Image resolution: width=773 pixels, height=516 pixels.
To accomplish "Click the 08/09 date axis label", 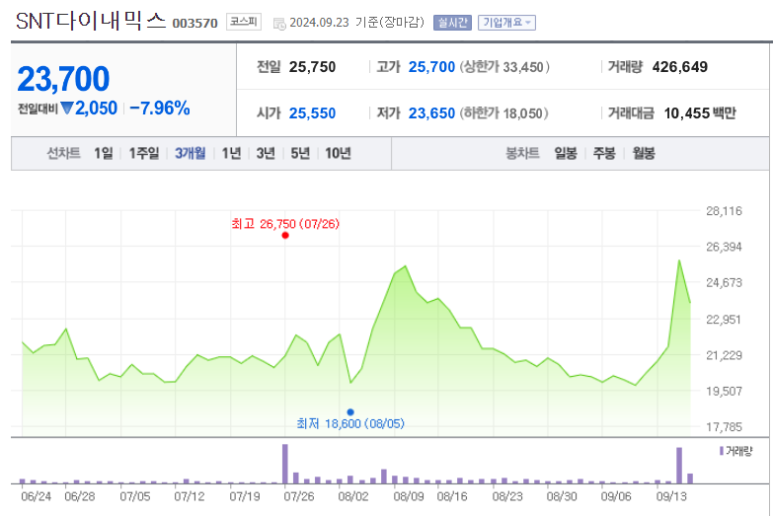I will tap(409, 496).
